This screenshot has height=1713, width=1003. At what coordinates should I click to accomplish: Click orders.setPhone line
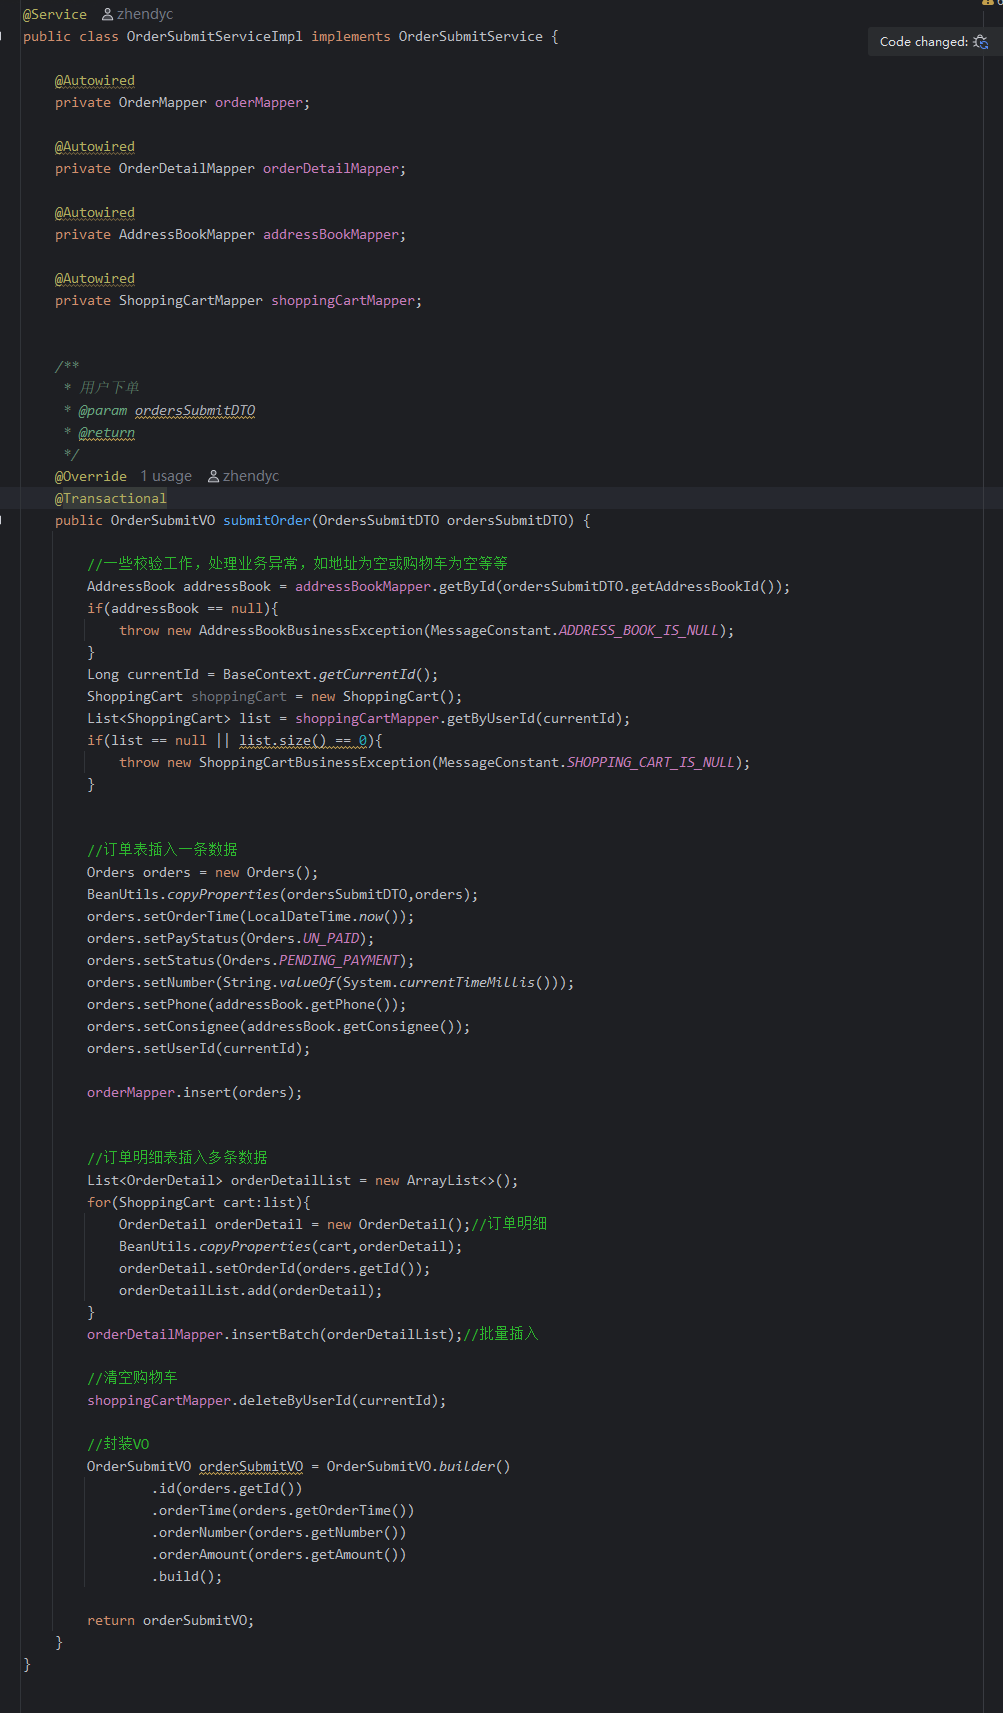tap(247, 1004)
